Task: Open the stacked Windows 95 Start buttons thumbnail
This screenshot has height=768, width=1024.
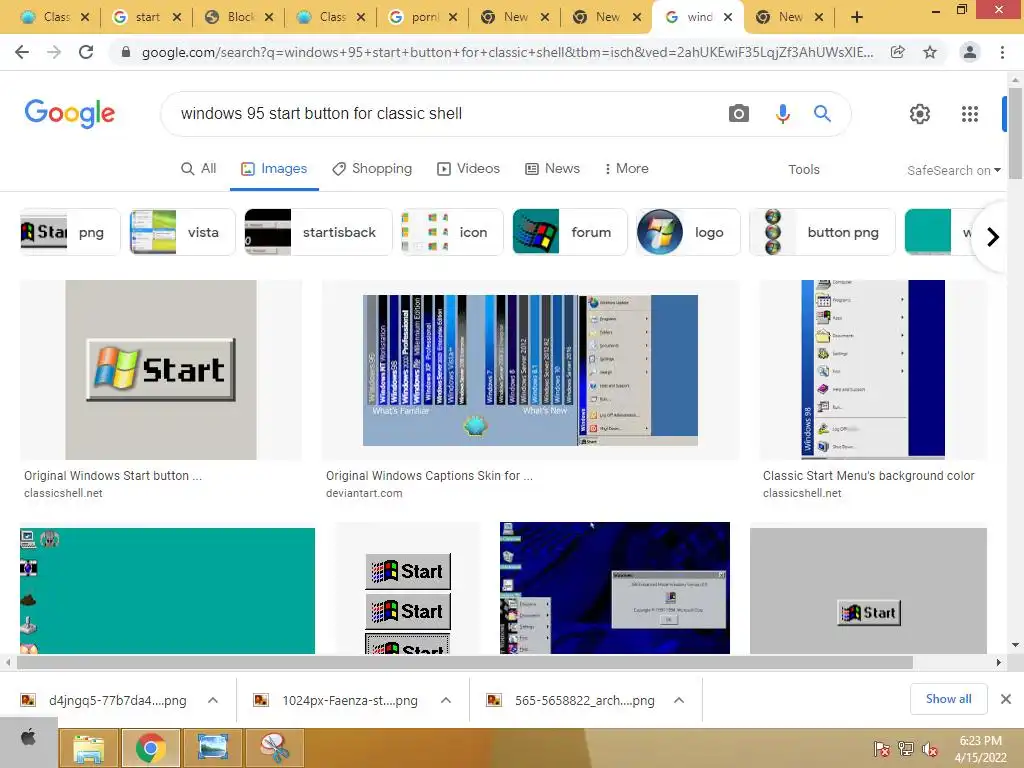Action: pos(408,590)
